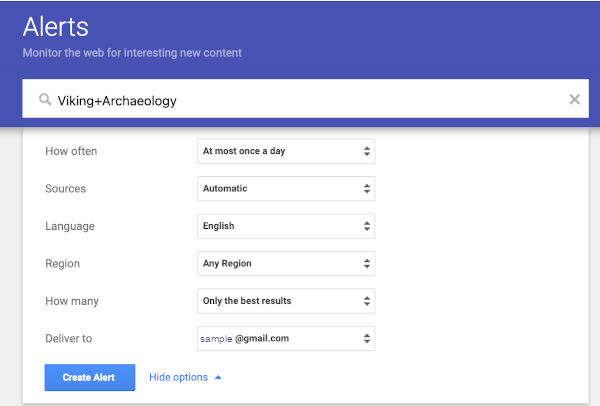Click the 'Language' label
This screenshot has width=600, height=406.
[x=70, y=226]
